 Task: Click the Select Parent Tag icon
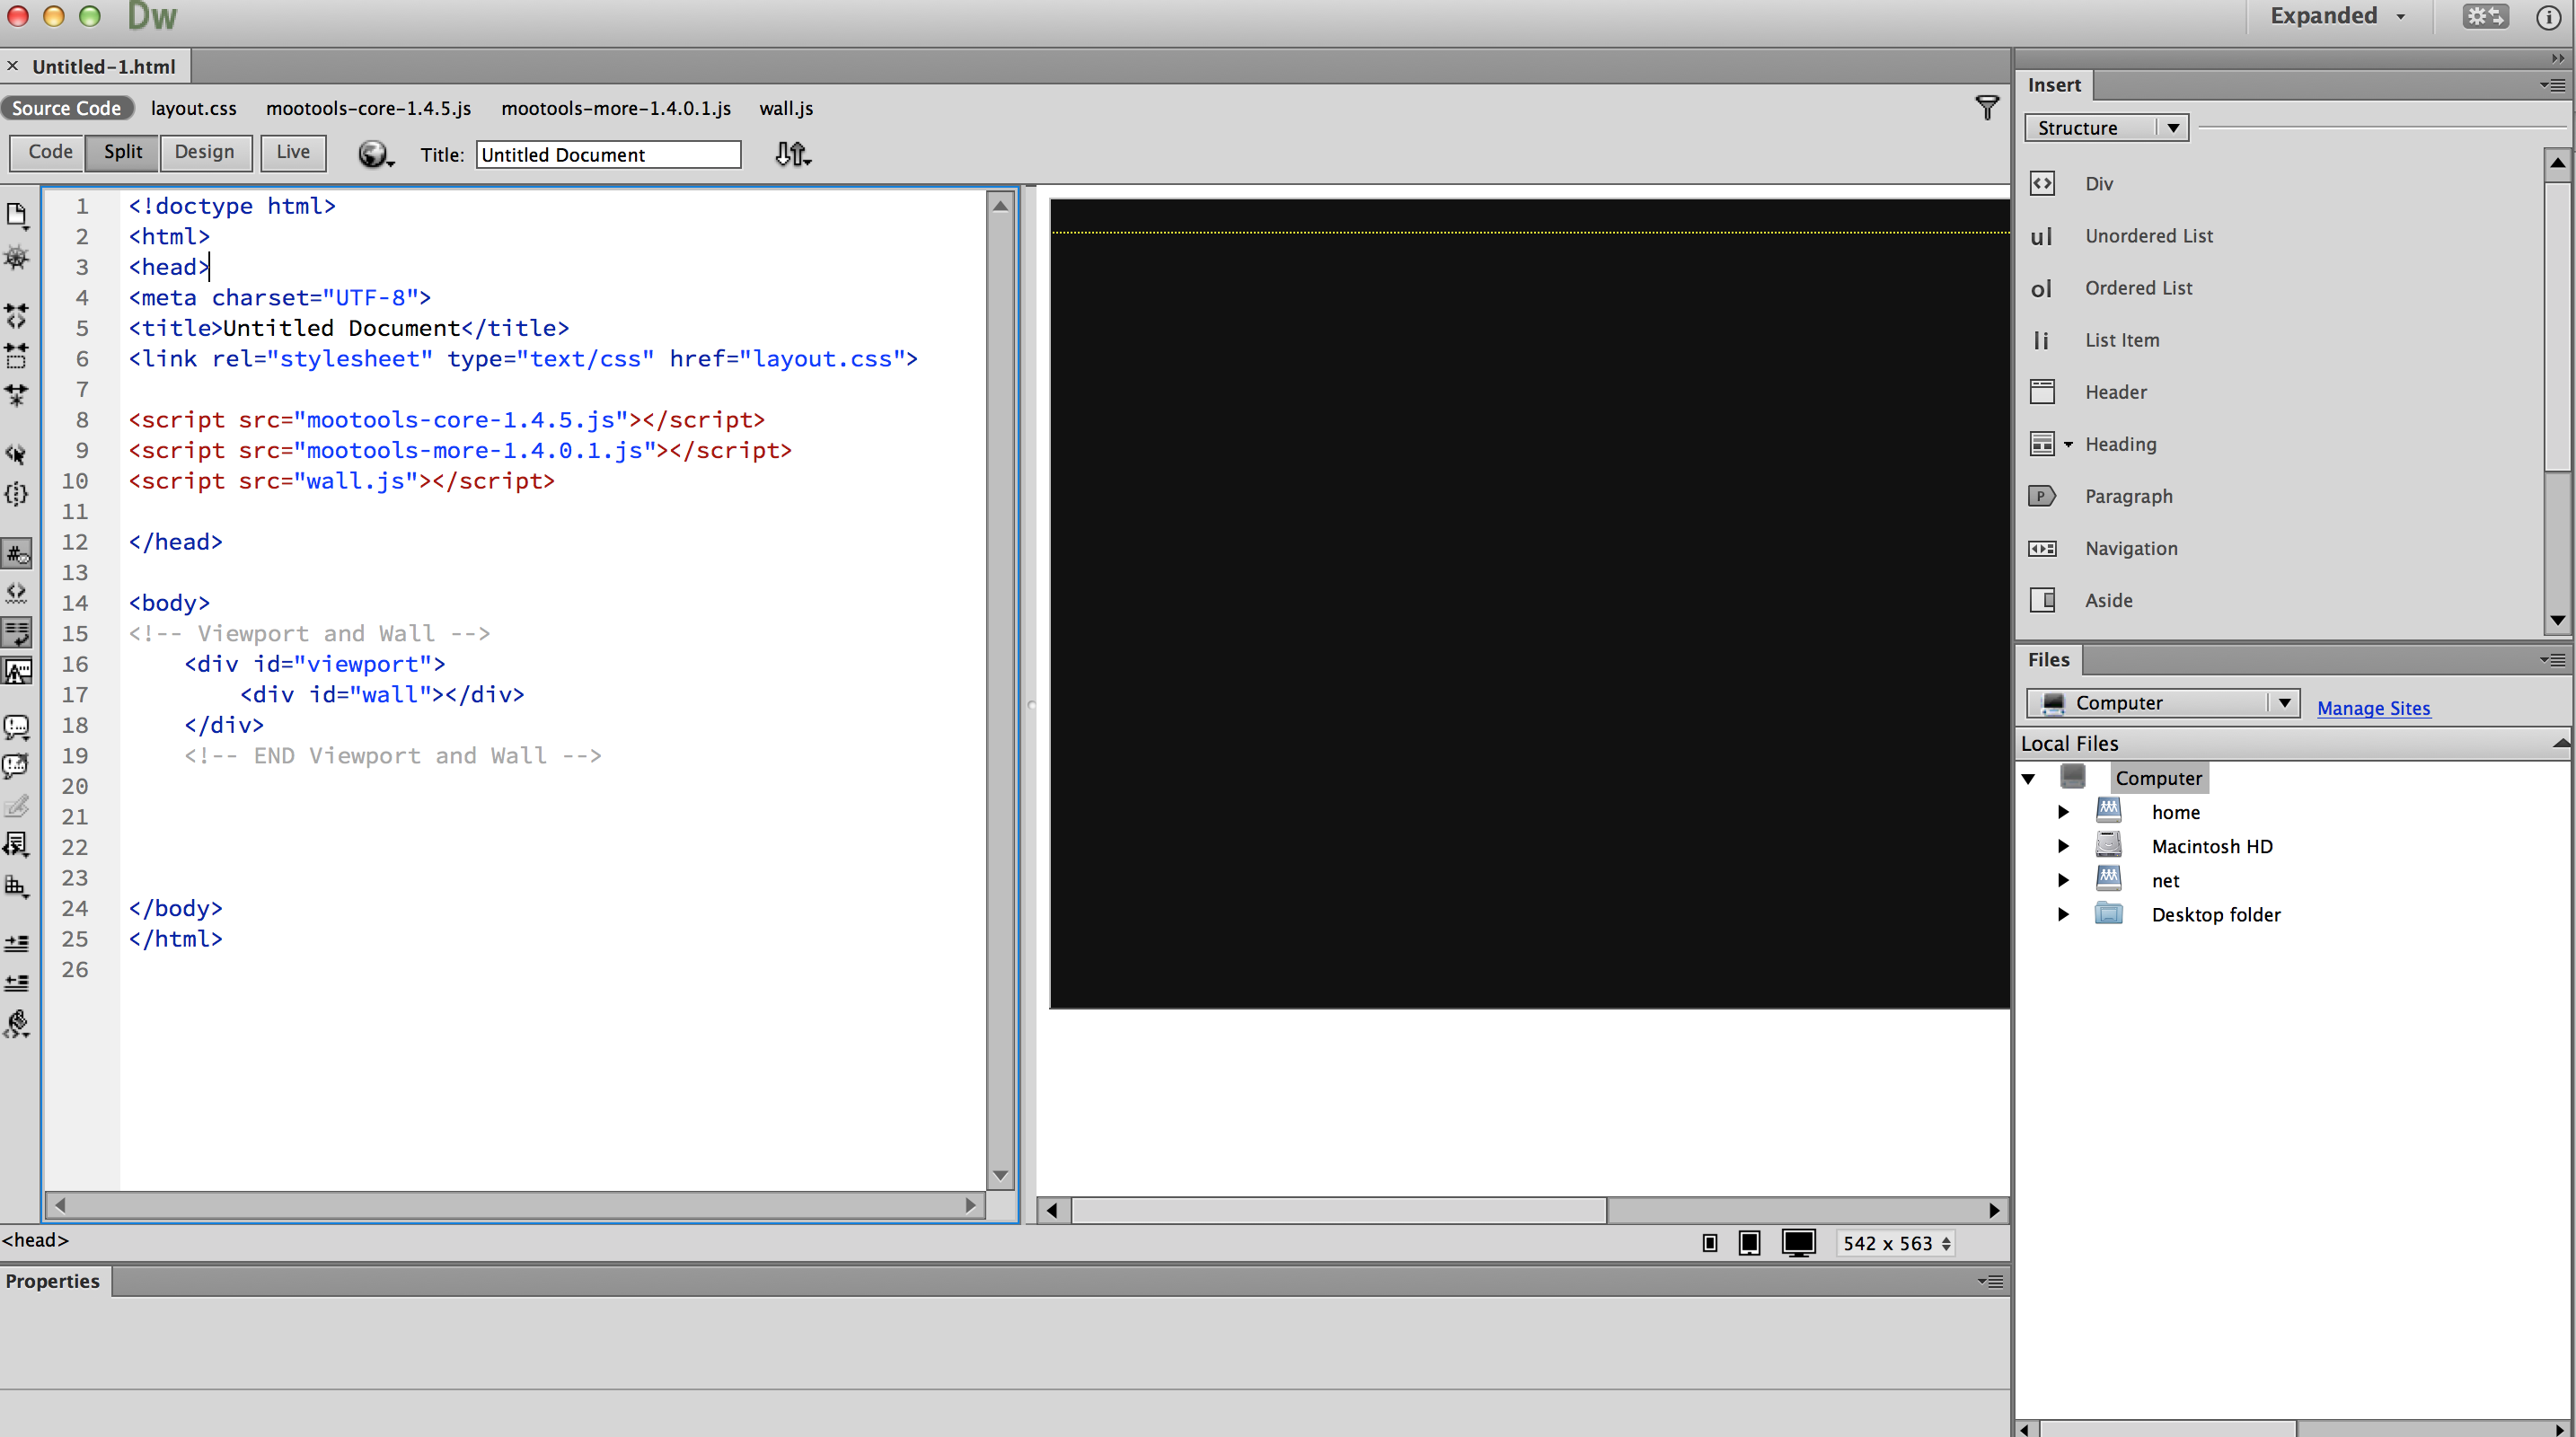[17, 454]
